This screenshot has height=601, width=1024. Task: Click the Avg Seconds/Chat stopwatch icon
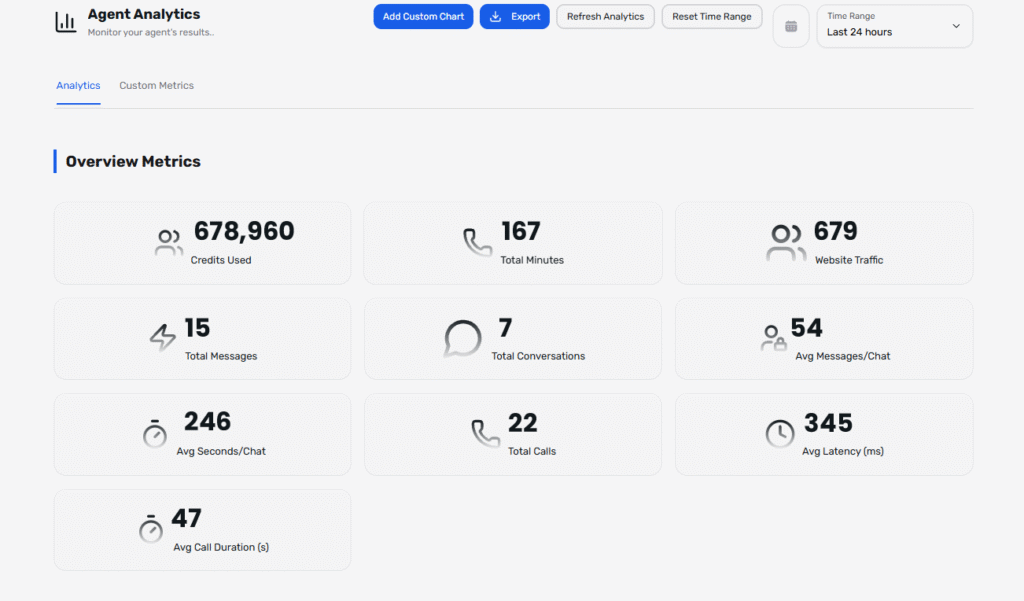coord(155,433)
